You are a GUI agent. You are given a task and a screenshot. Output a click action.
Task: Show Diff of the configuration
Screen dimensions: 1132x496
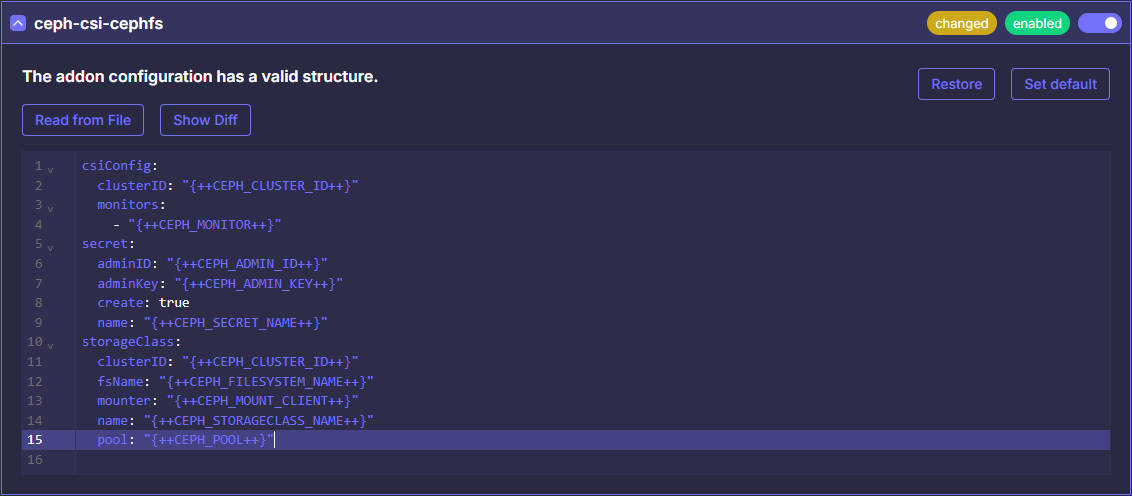[205, 120]
